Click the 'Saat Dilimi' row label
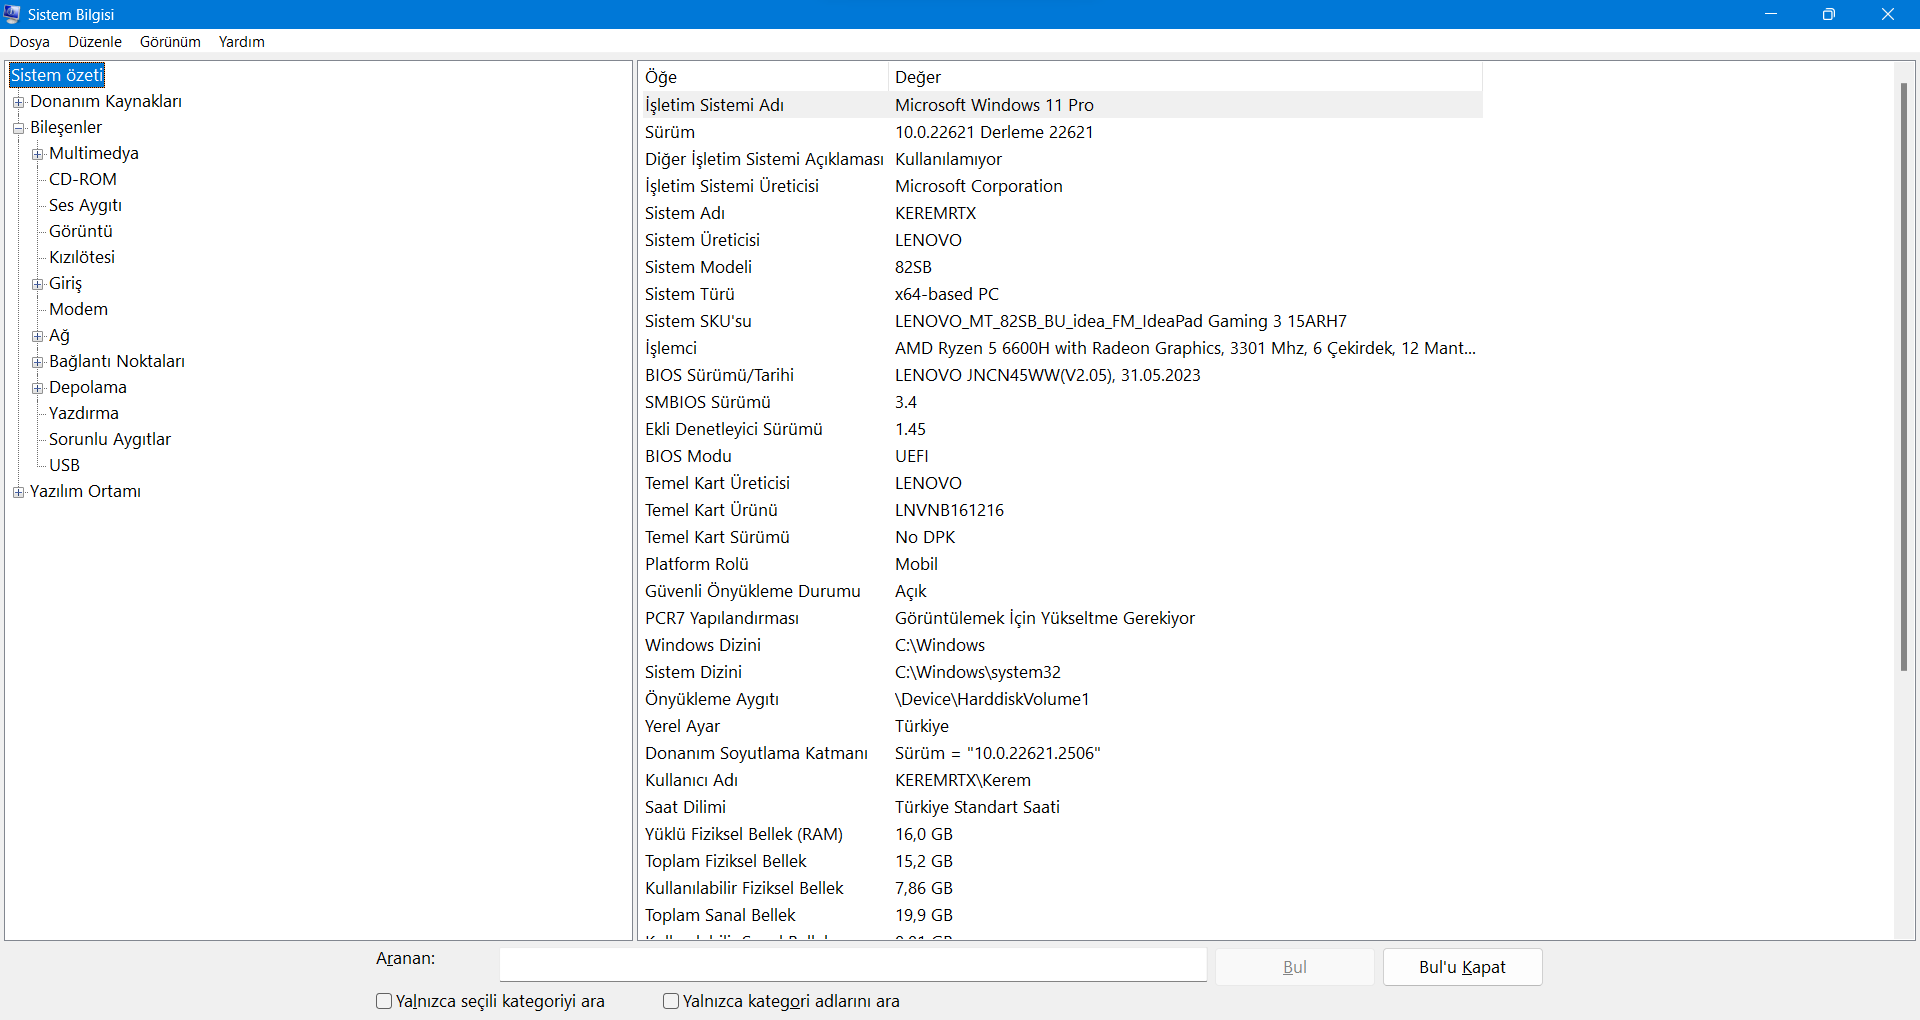Screen dimensions: 1920x1020 [x=686, y=807]
